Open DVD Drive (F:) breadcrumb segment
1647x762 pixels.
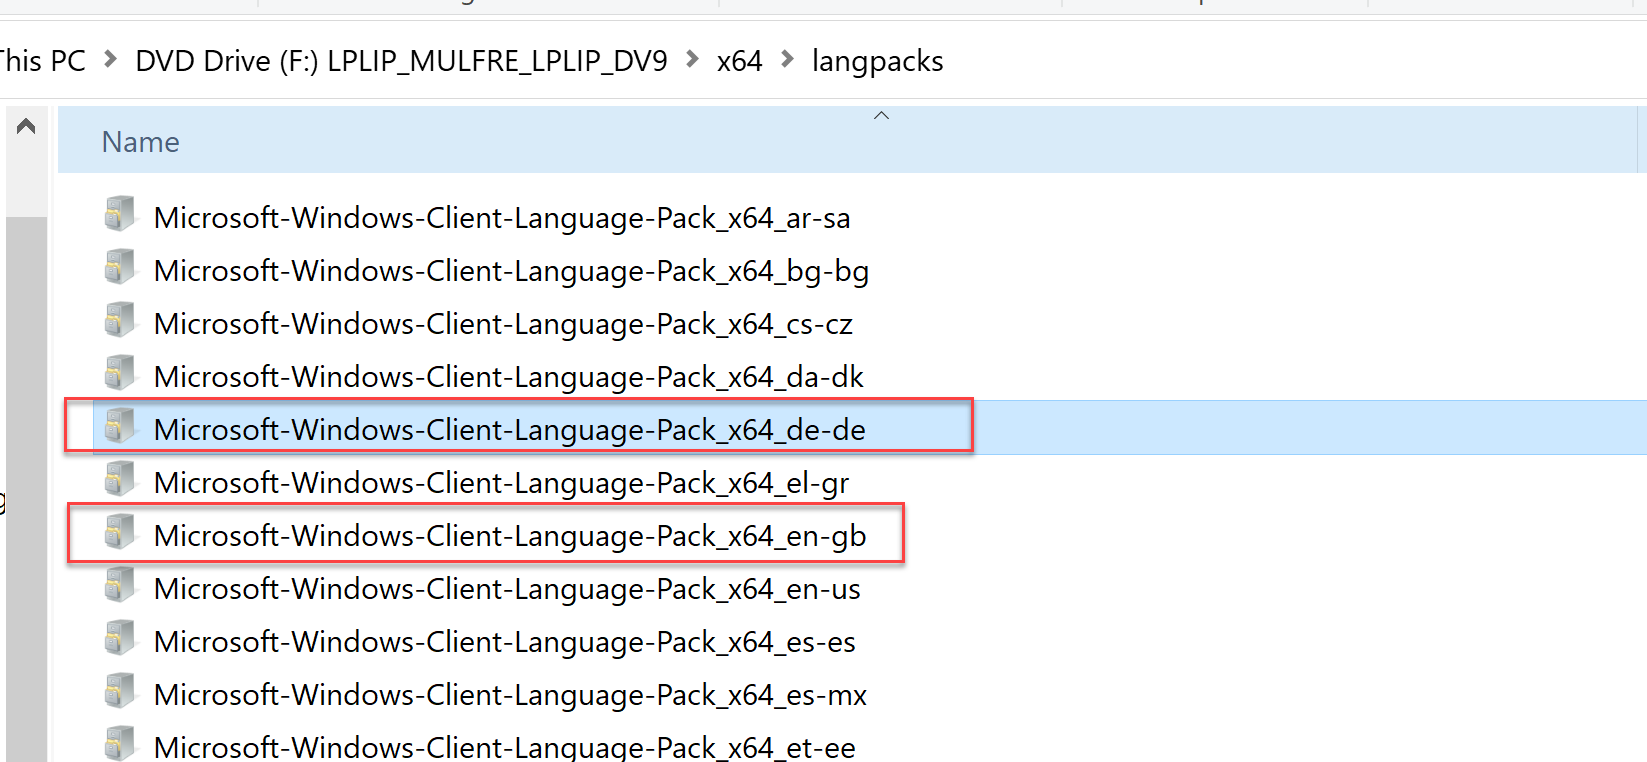[401, 61]
